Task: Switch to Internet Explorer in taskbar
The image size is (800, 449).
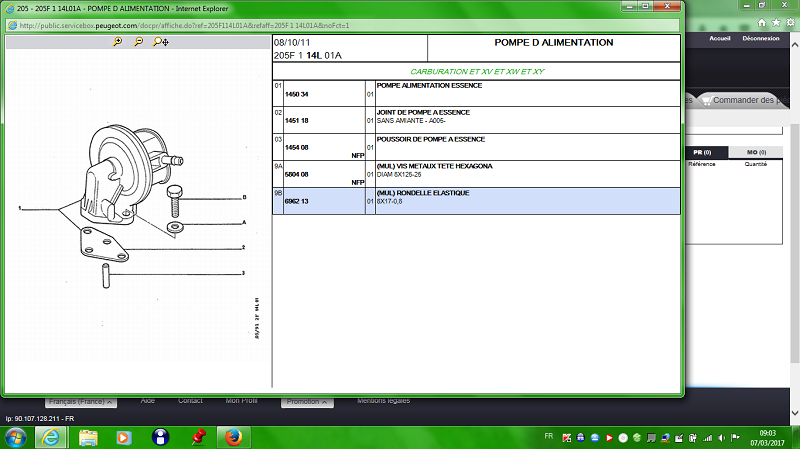Action: [x=51, y=438]
